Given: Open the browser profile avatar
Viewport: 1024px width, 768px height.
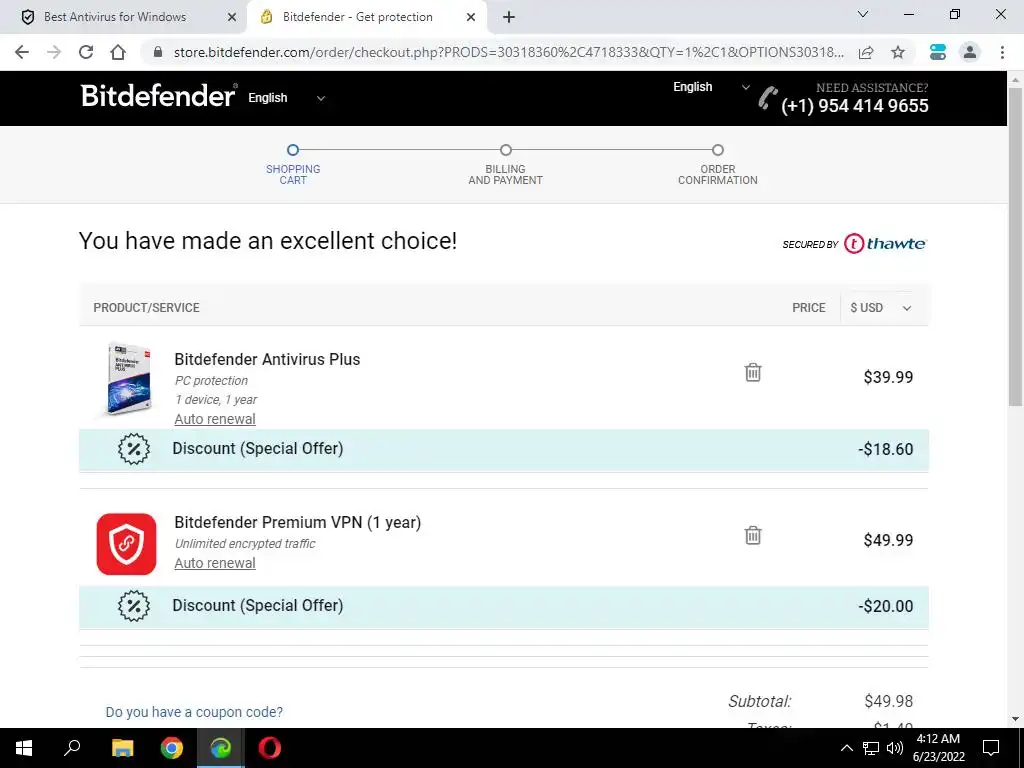Looking at the screenshot, I should 970,52.
